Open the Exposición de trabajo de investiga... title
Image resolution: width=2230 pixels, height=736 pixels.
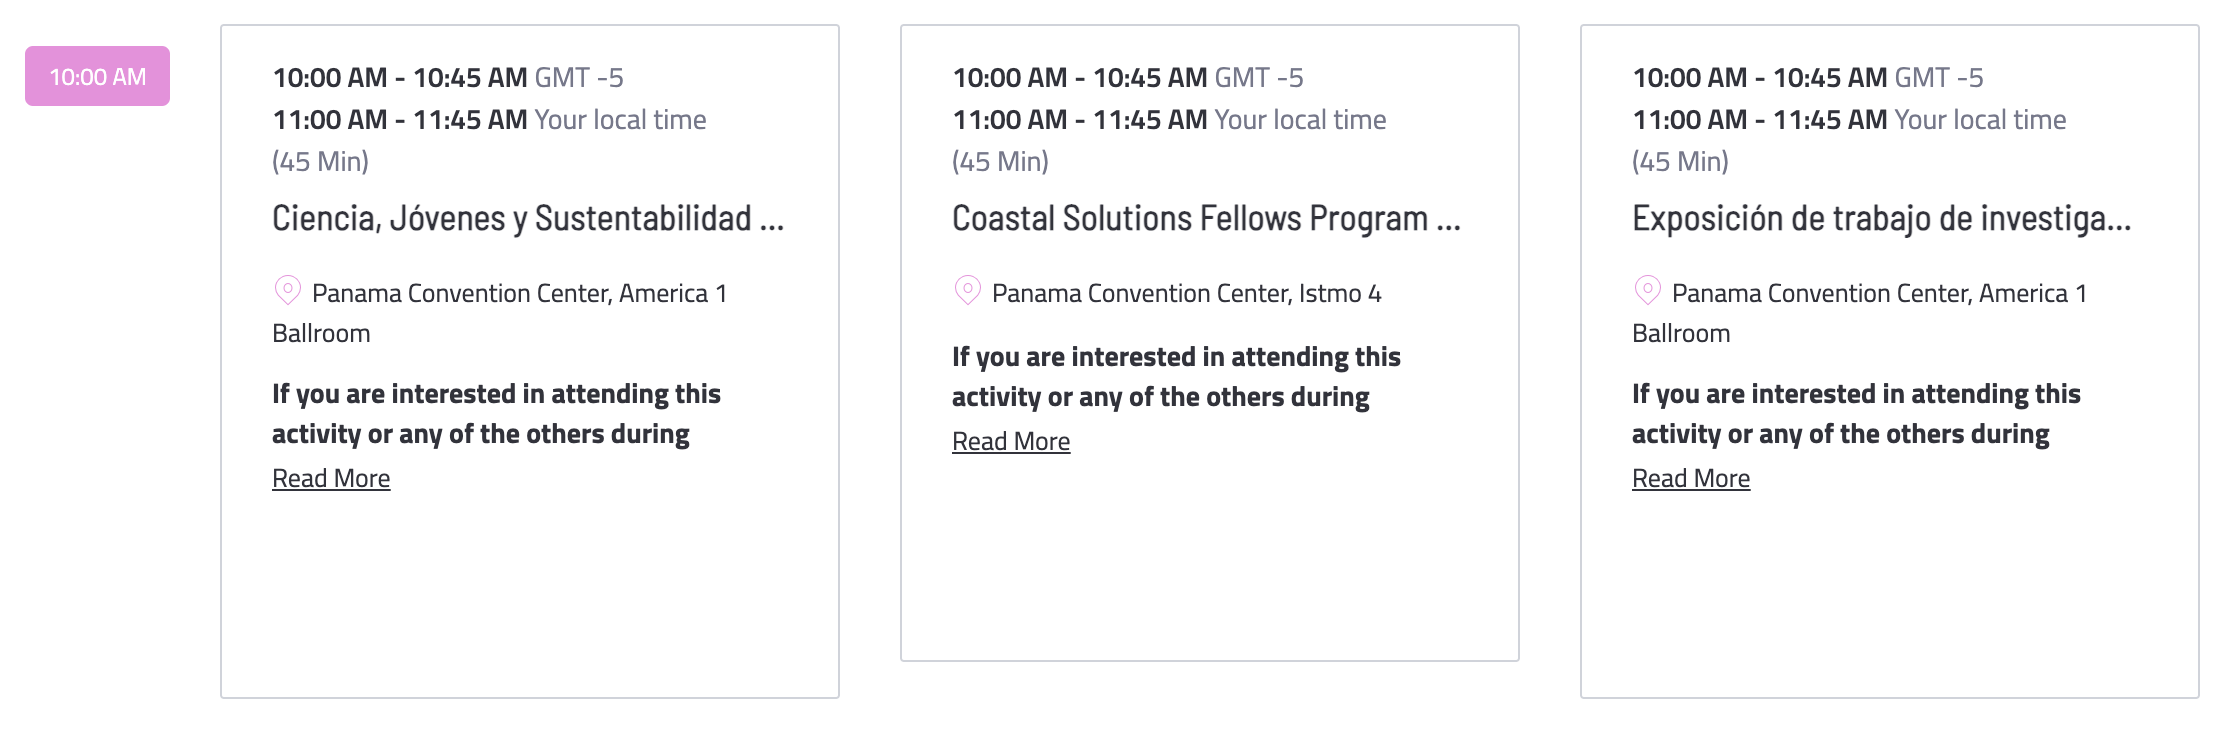pos(1881,218)
